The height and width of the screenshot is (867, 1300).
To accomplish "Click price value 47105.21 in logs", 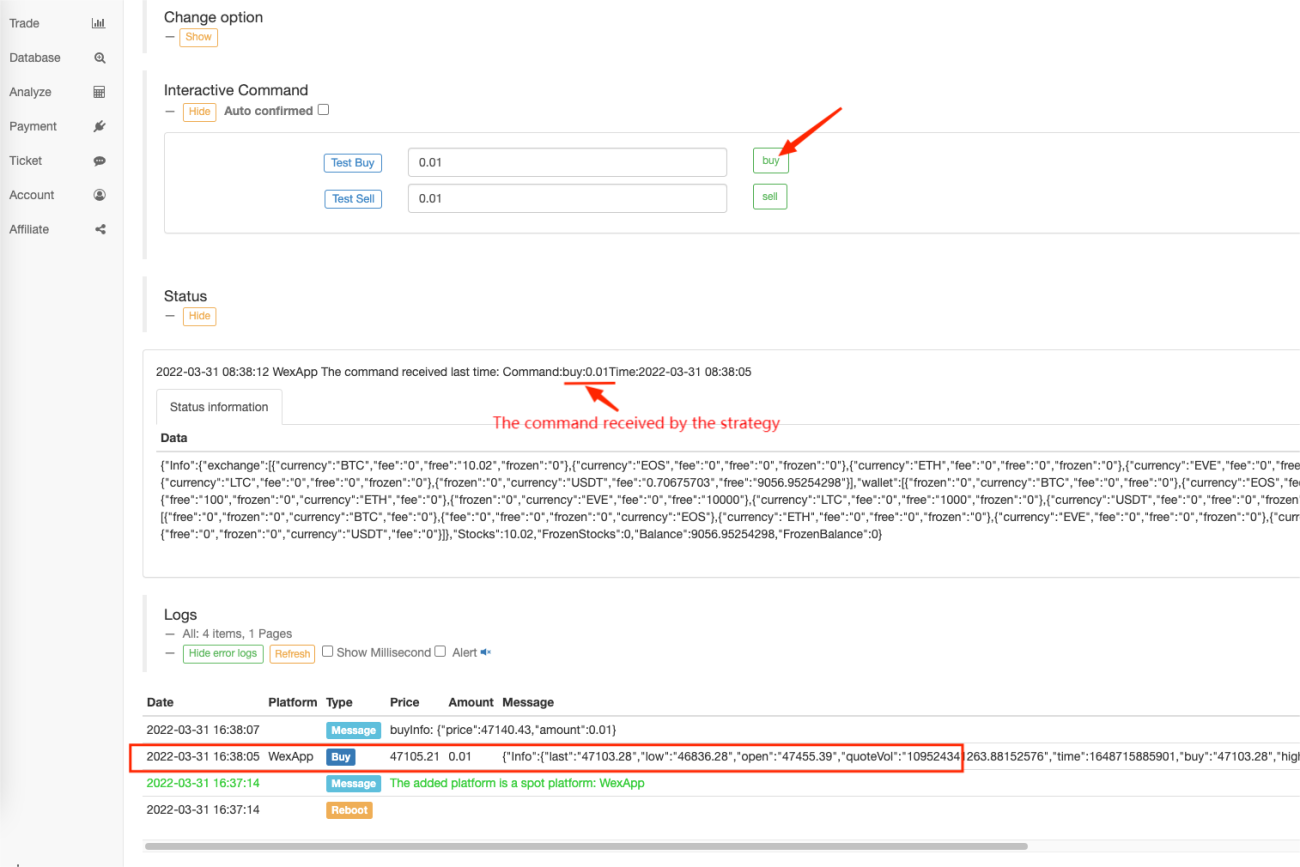I will coord(414,757).
